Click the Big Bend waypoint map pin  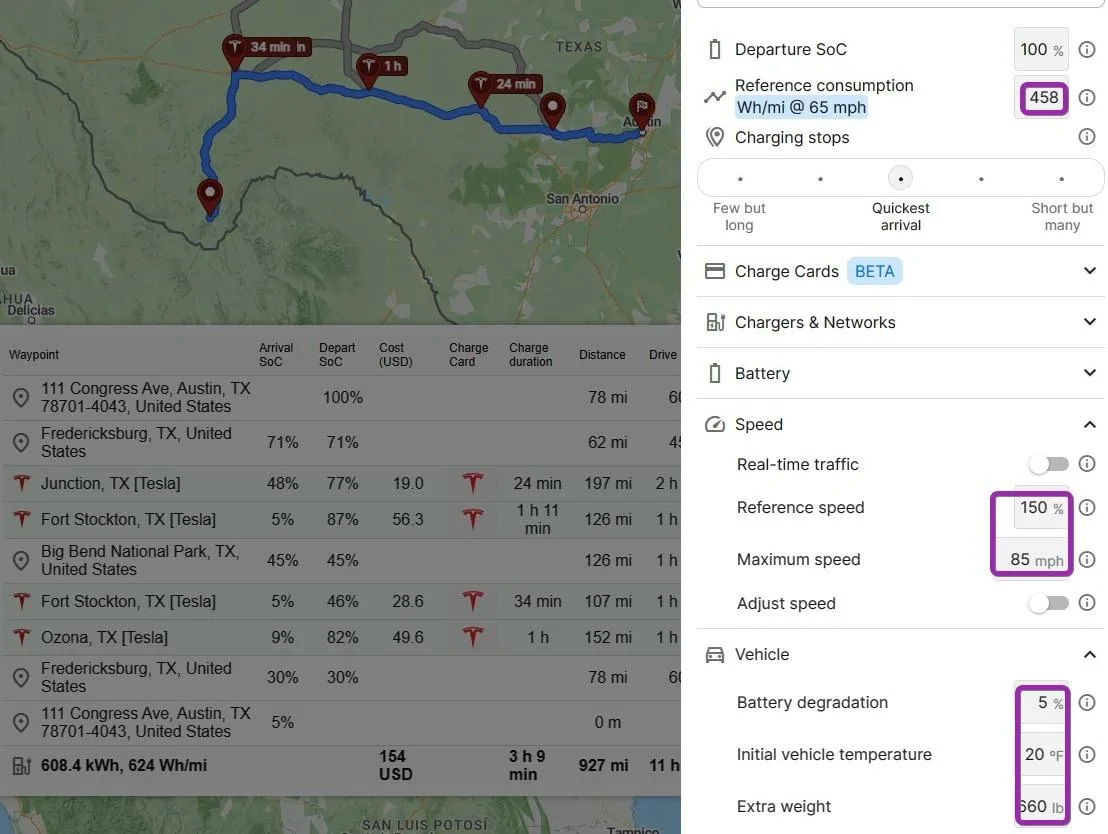pyautogui.click(x=209, y=196)
